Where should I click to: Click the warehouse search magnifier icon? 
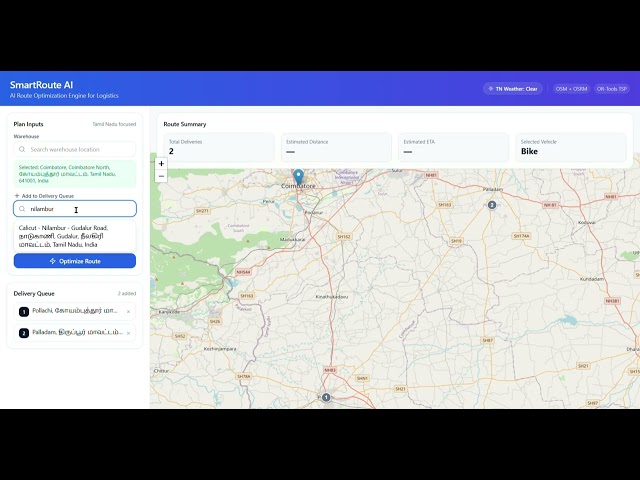[22, 149]
